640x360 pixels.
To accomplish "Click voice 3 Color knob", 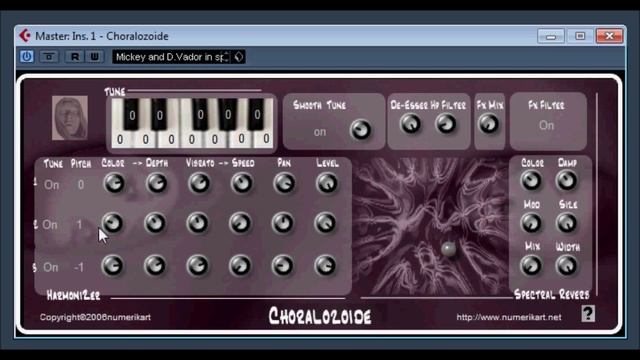I will (x=112, y=266).
